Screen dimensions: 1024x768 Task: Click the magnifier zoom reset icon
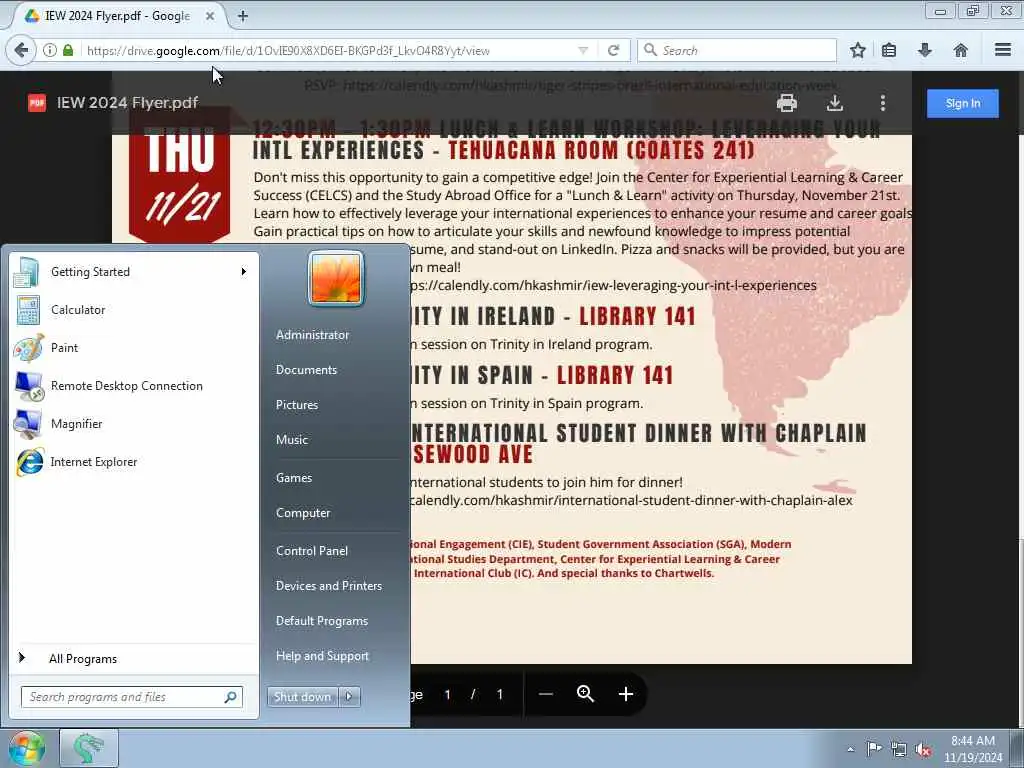tap(586, 694)
